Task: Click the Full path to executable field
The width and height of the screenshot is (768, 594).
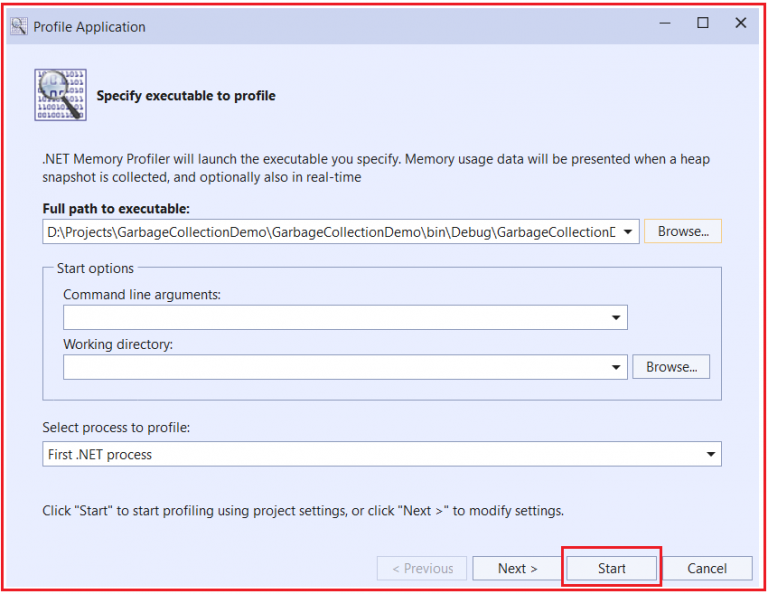Action: point(340,232)
